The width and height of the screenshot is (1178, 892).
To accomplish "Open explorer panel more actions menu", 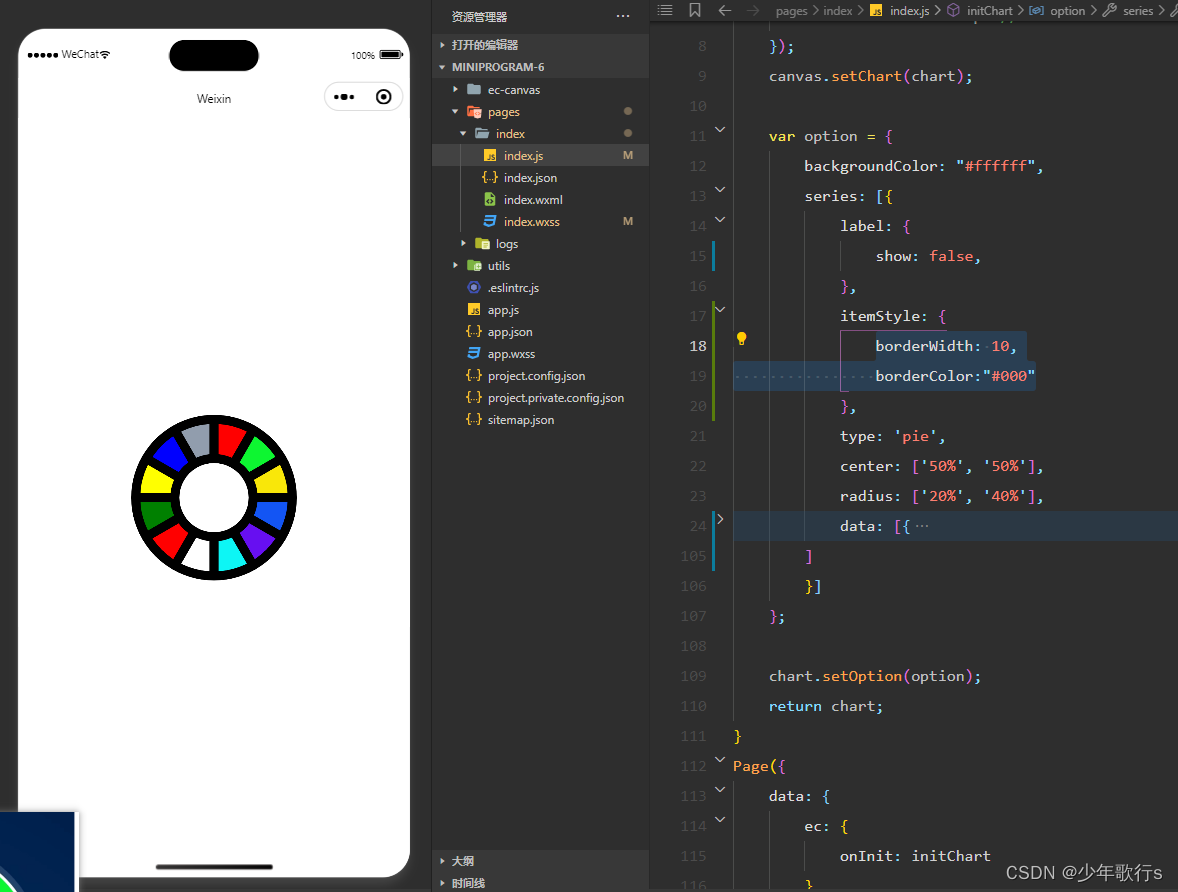I will click(x=623, y=17).
